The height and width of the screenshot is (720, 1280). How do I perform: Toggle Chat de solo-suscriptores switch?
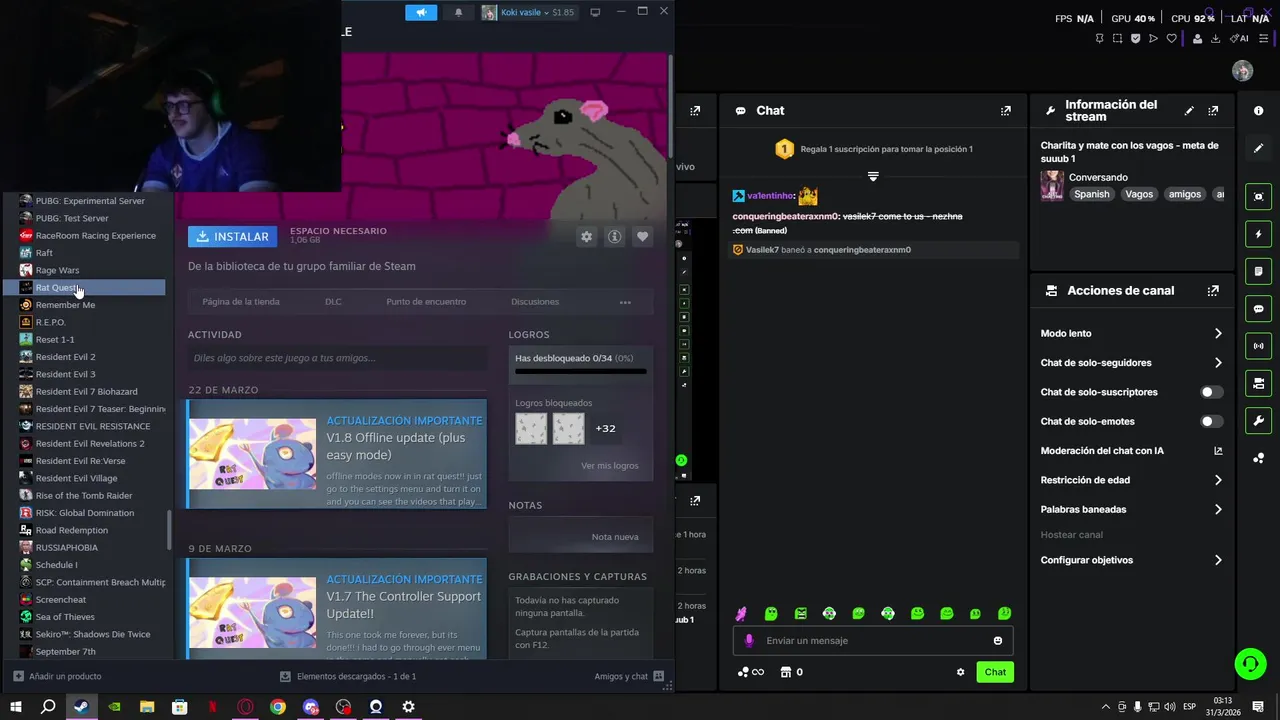1211,392
